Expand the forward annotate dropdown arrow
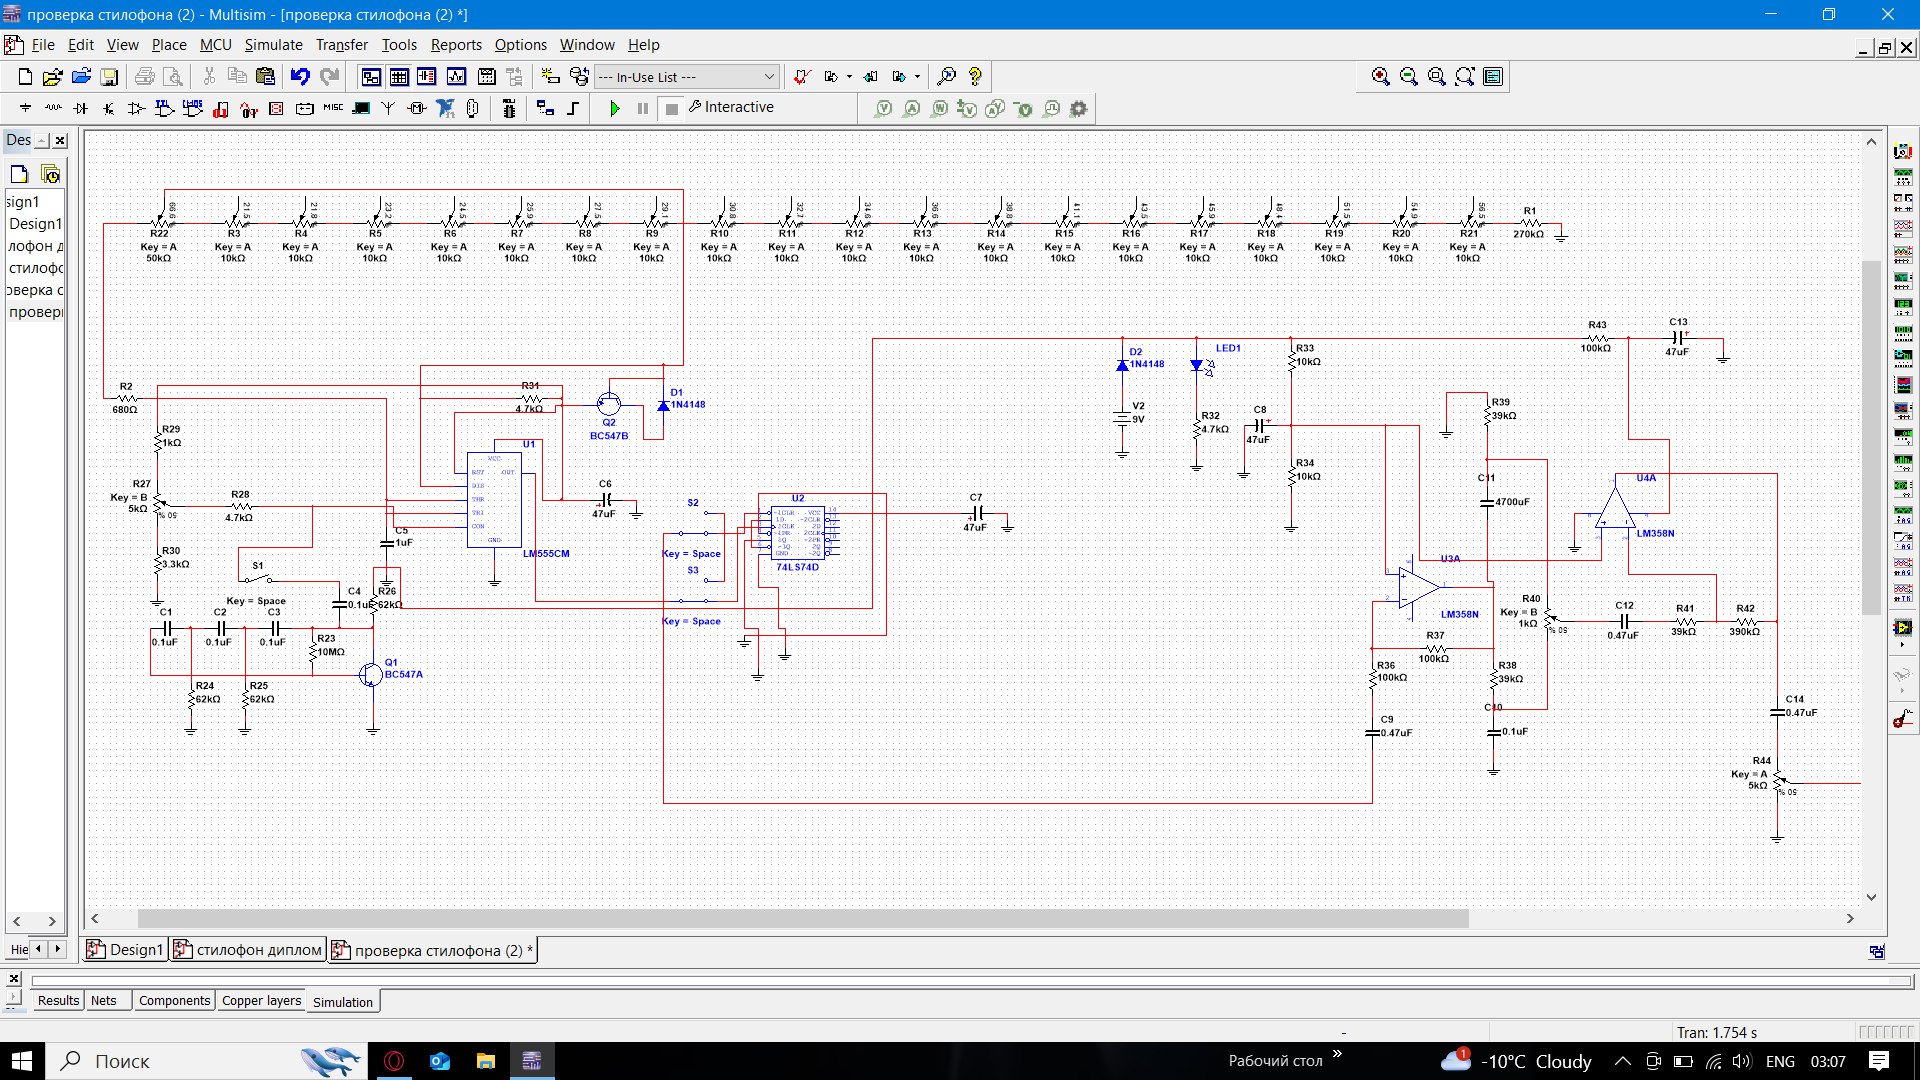Screen dimensions: 1920x1080 click(917, 77)
